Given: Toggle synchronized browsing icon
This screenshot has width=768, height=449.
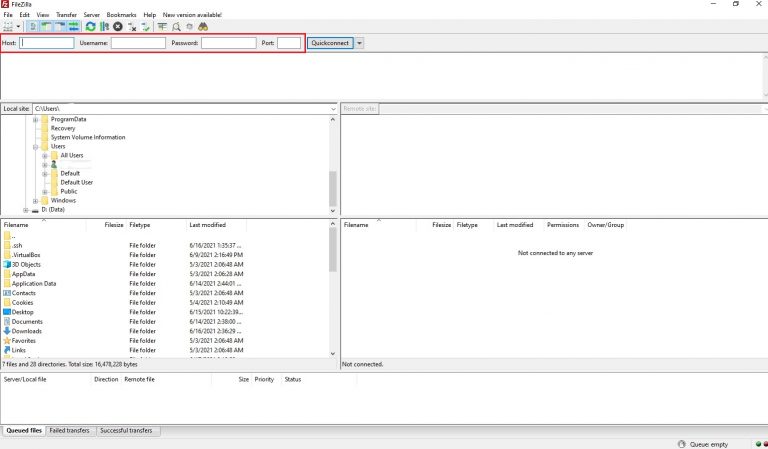Looking at the screenshot, I should 190,26.
